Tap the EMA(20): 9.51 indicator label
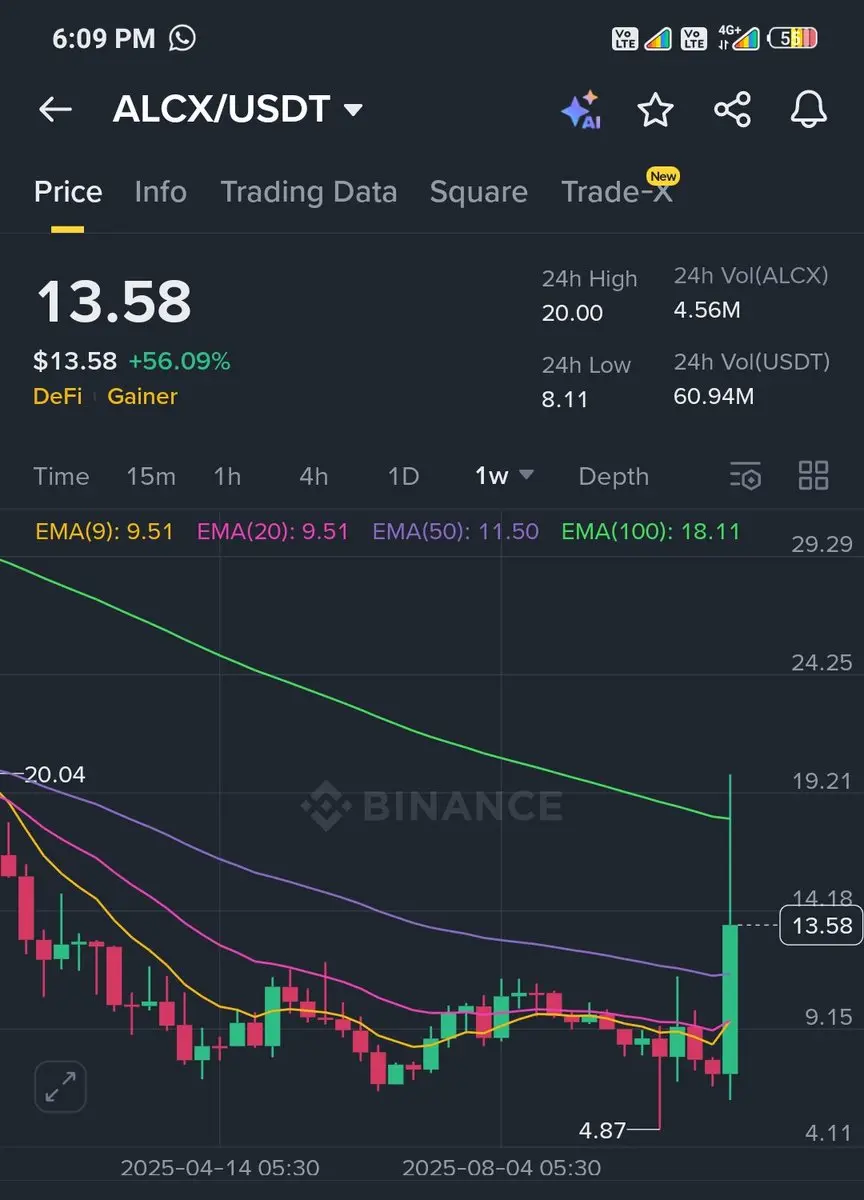The height and width of the screenshot is (1200, 864). coord(273,531)
